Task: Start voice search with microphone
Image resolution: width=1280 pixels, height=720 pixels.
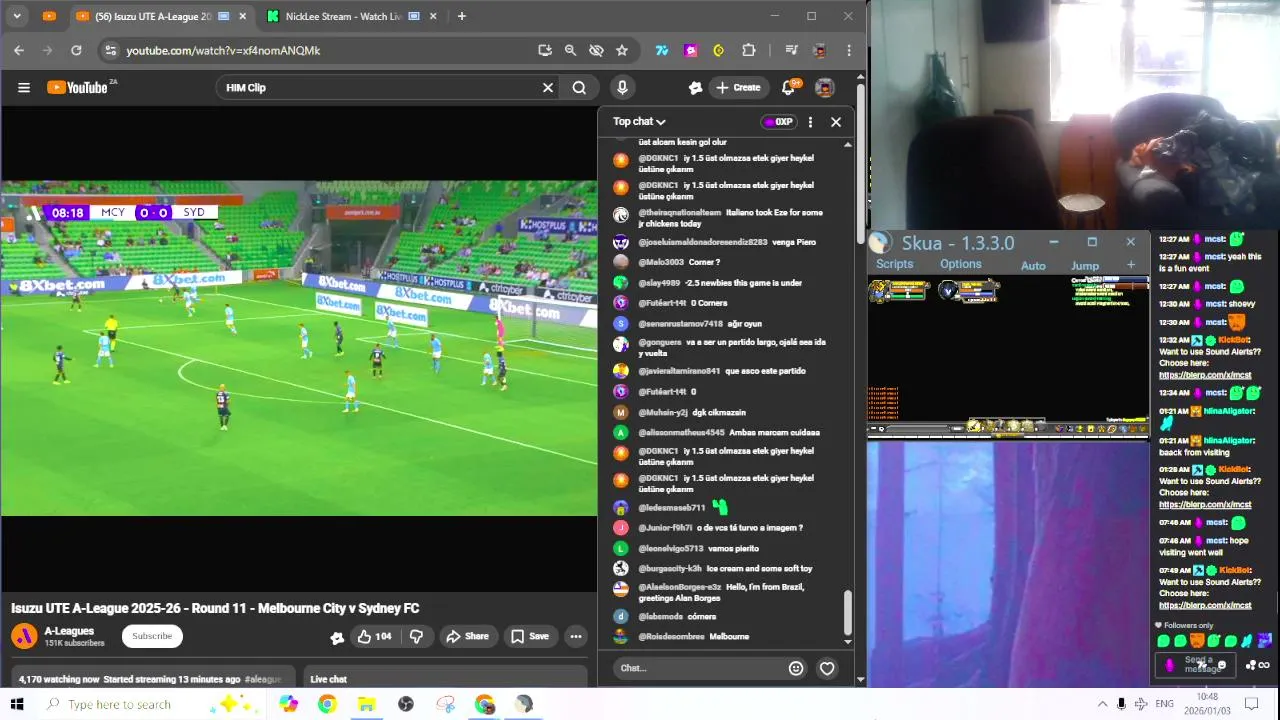Action: pyautogui.click(x=622, y=87)
